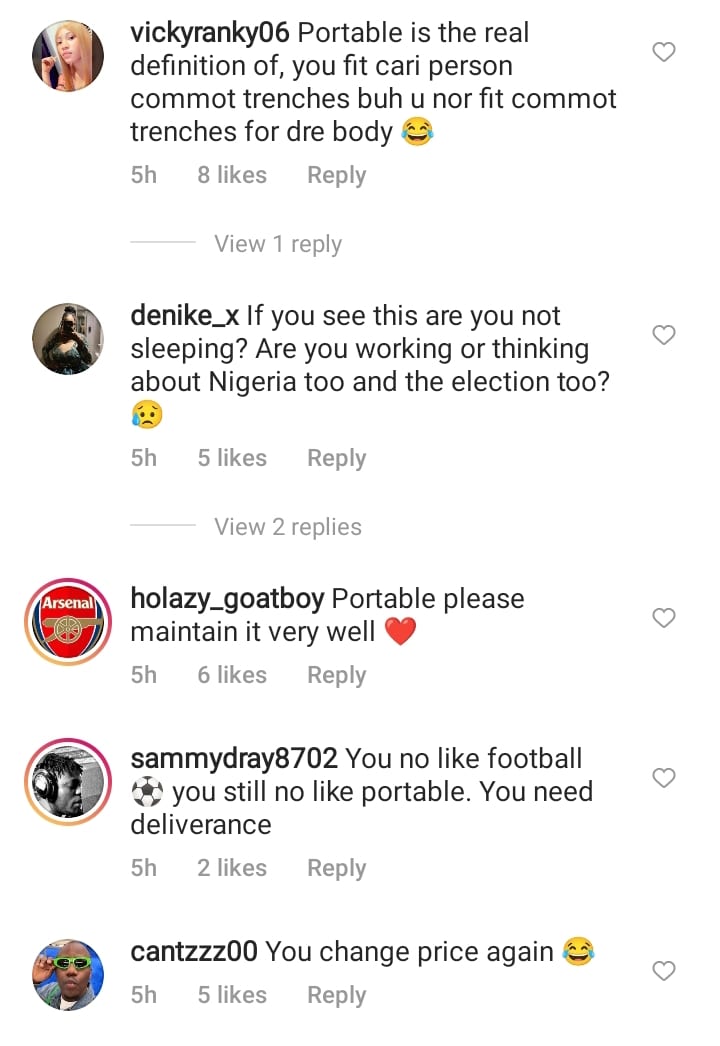This screenshot has height=1046, width=720.
Task: Reply to cantzzz00's comment
Action: 336,995
